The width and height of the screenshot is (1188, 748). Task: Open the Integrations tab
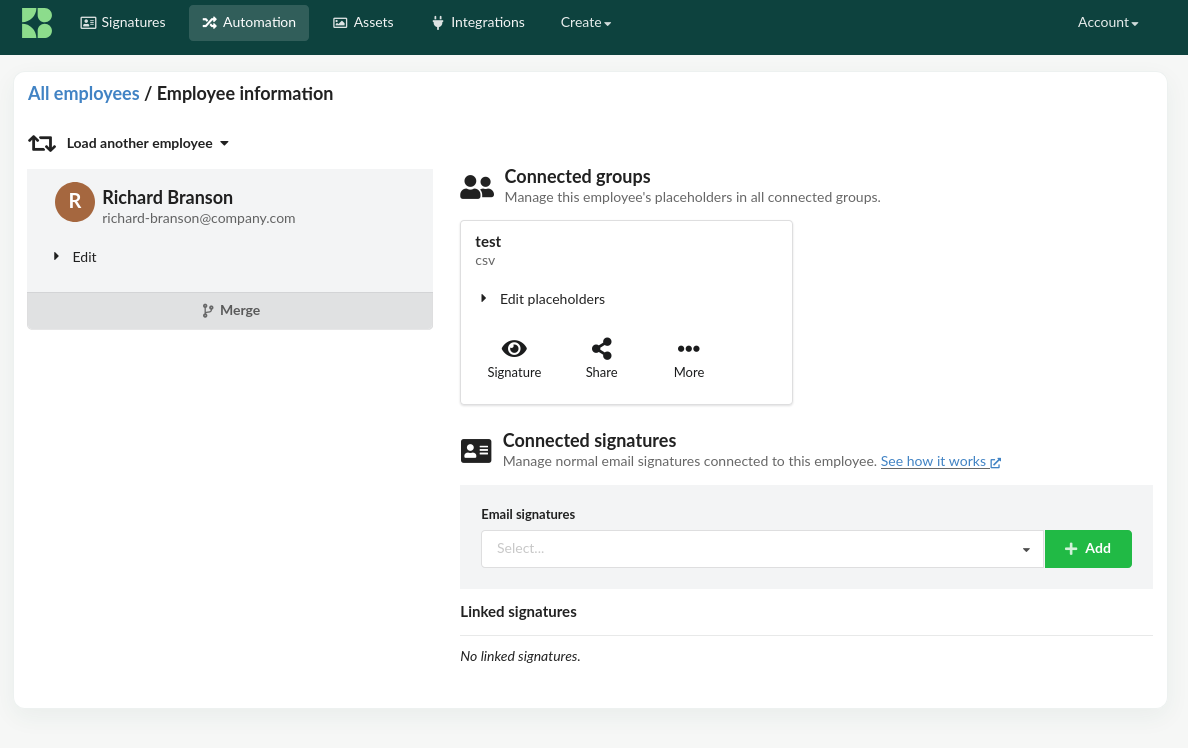(478, 23)
